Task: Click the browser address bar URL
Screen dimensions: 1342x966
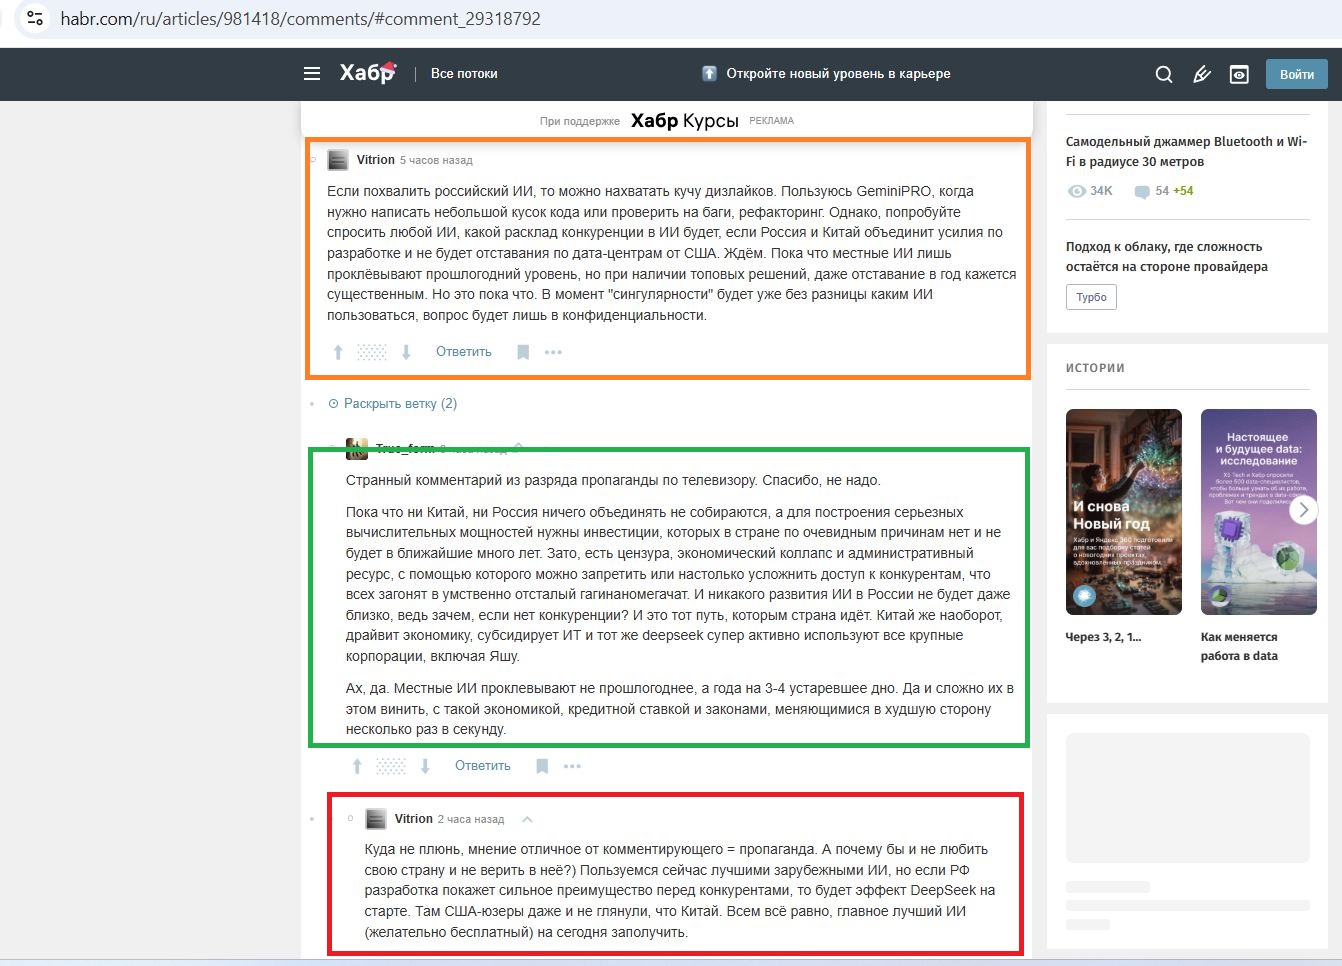Action: click(299, 18)
